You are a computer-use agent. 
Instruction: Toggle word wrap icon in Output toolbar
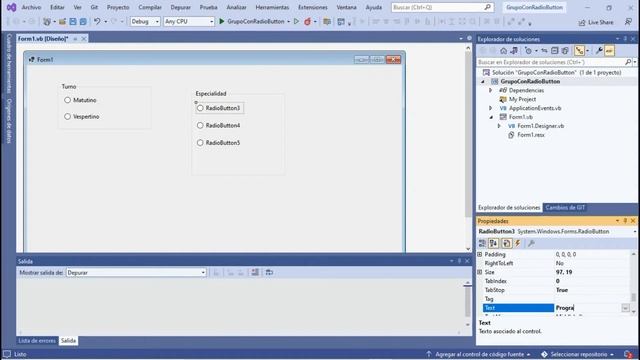coord(269,272)
